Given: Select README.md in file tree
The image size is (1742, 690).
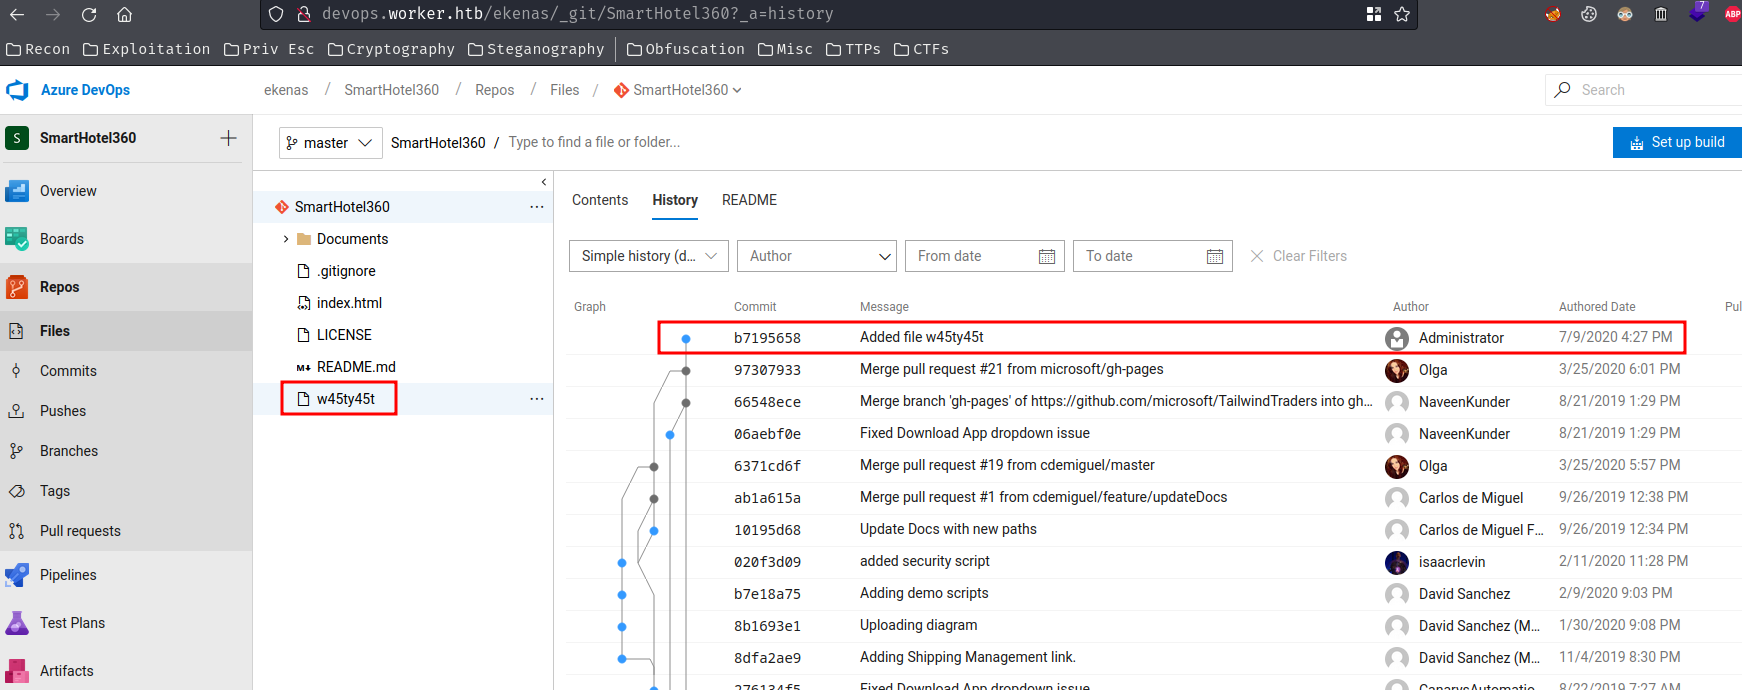Looking at the screenshot, I should click(354, 367).
